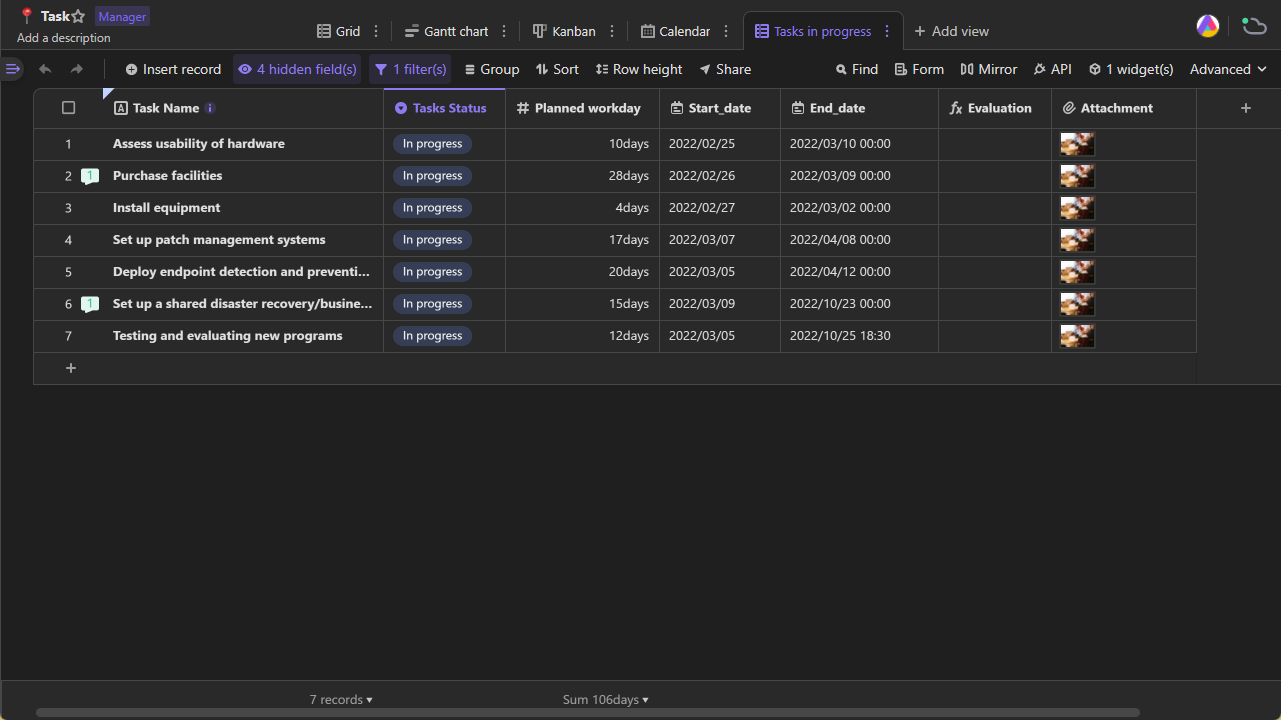Viewport: 1281px width, 720px height.
Task: Select the Start_date column header
Action: click(x=720, y=108)
